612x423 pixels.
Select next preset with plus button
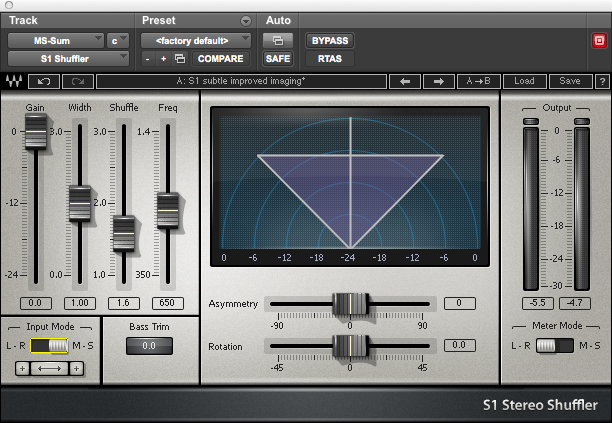pos(164,59)
